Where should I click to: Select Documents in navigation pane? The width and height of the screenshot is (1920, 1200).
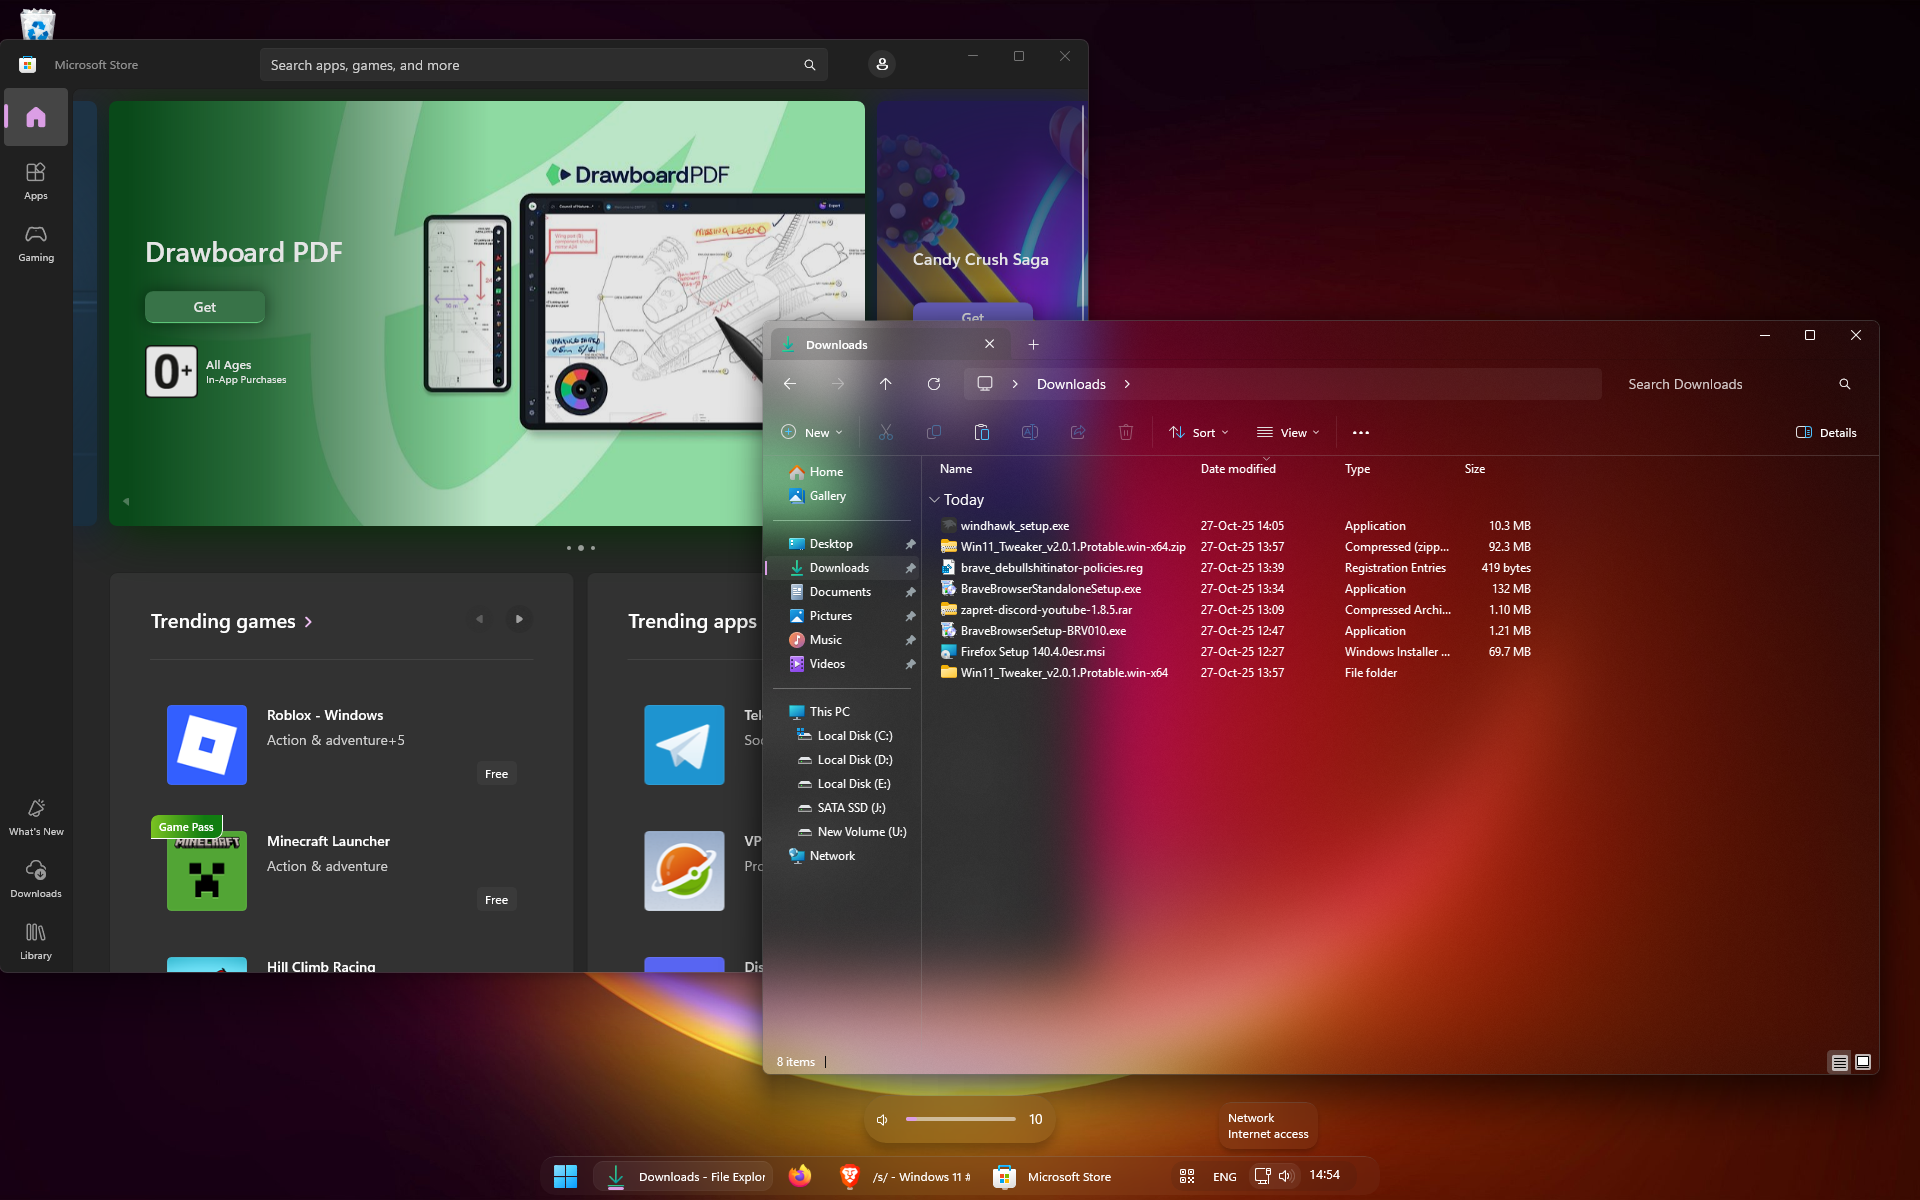(839, 592)
